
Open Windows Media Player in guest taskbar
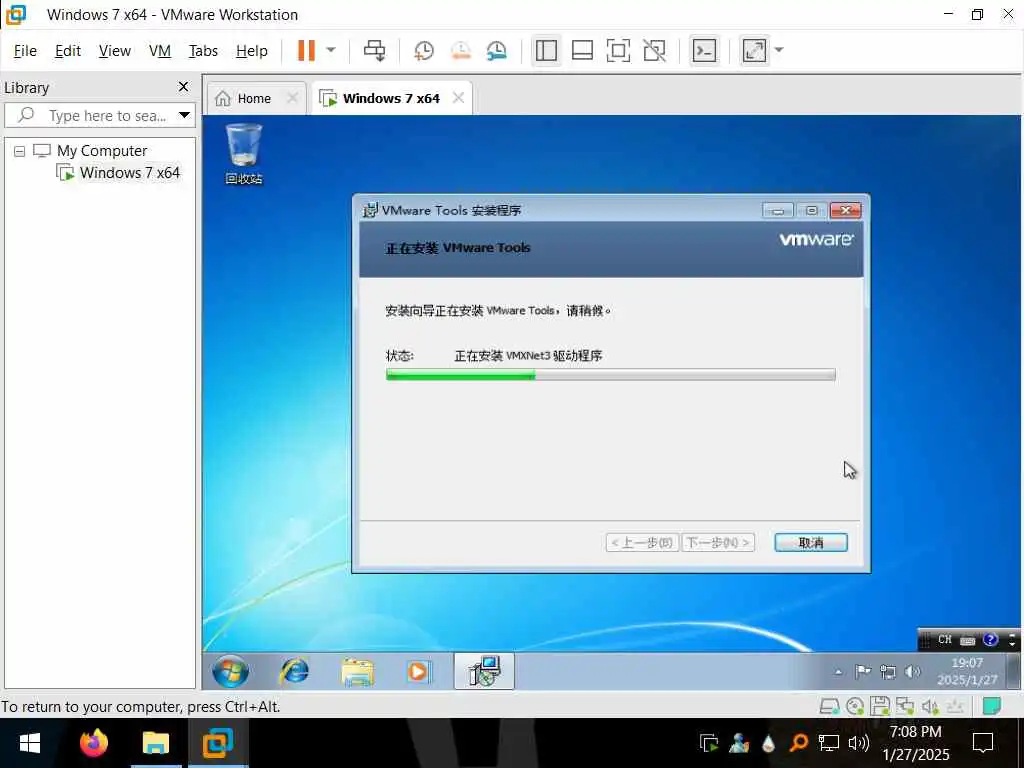(x=418, y=671)
